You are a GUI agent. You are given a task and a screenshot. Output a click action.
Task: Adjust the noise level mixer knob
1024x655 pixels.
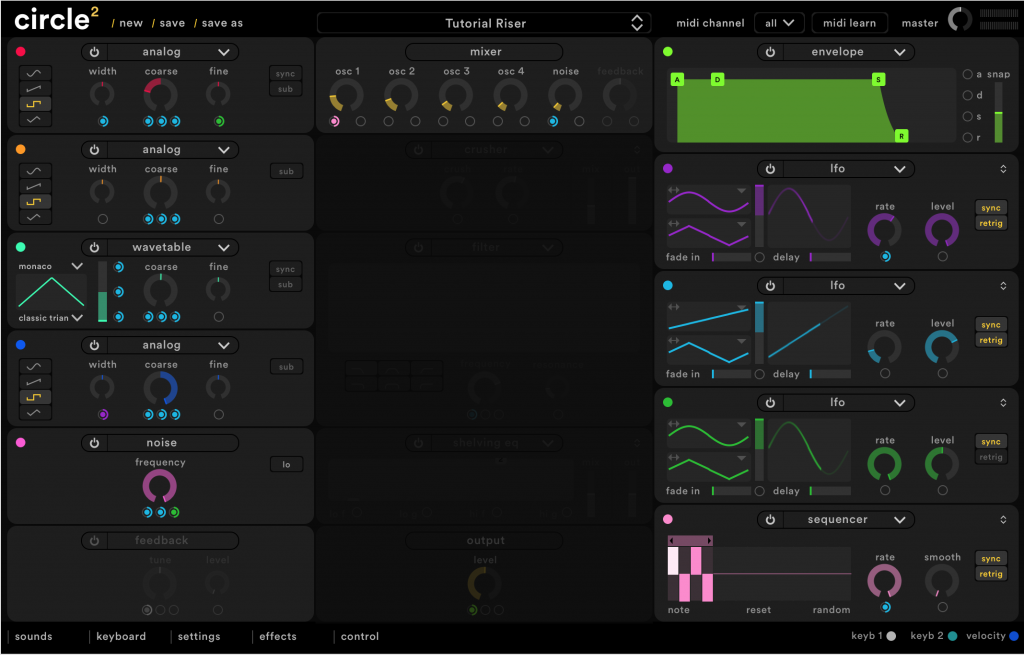[565, 95]
